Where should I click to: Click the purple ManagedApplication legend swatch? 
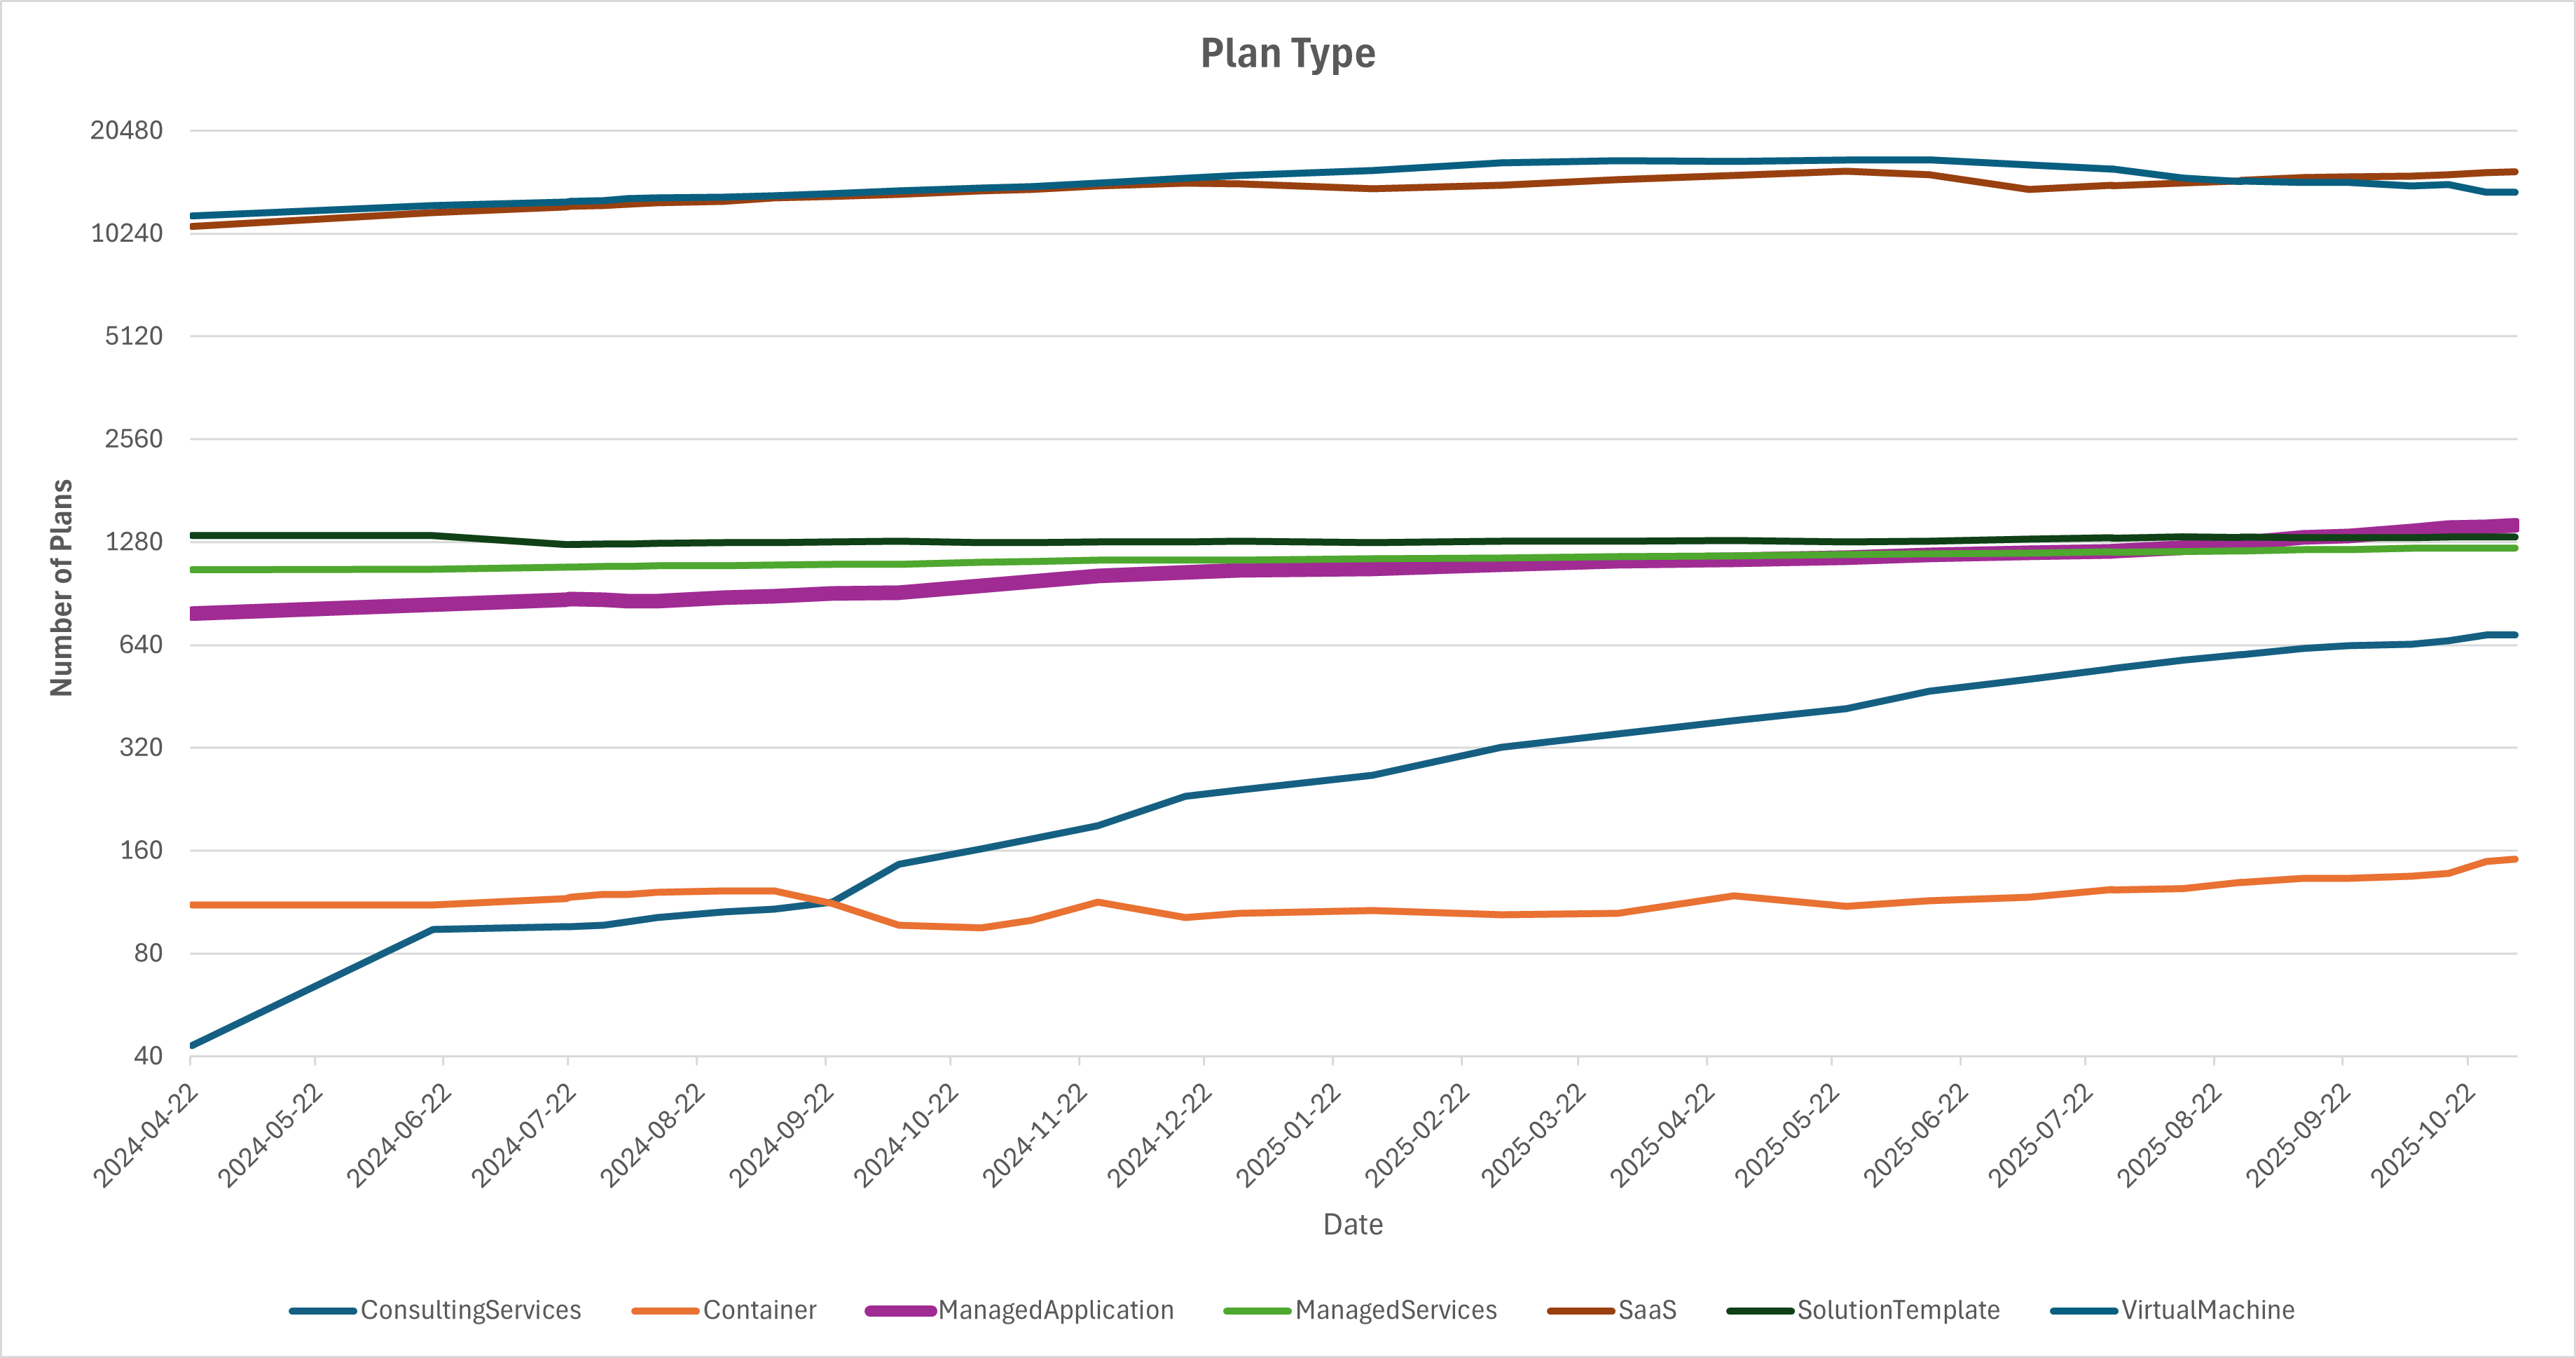[900, 1311]
